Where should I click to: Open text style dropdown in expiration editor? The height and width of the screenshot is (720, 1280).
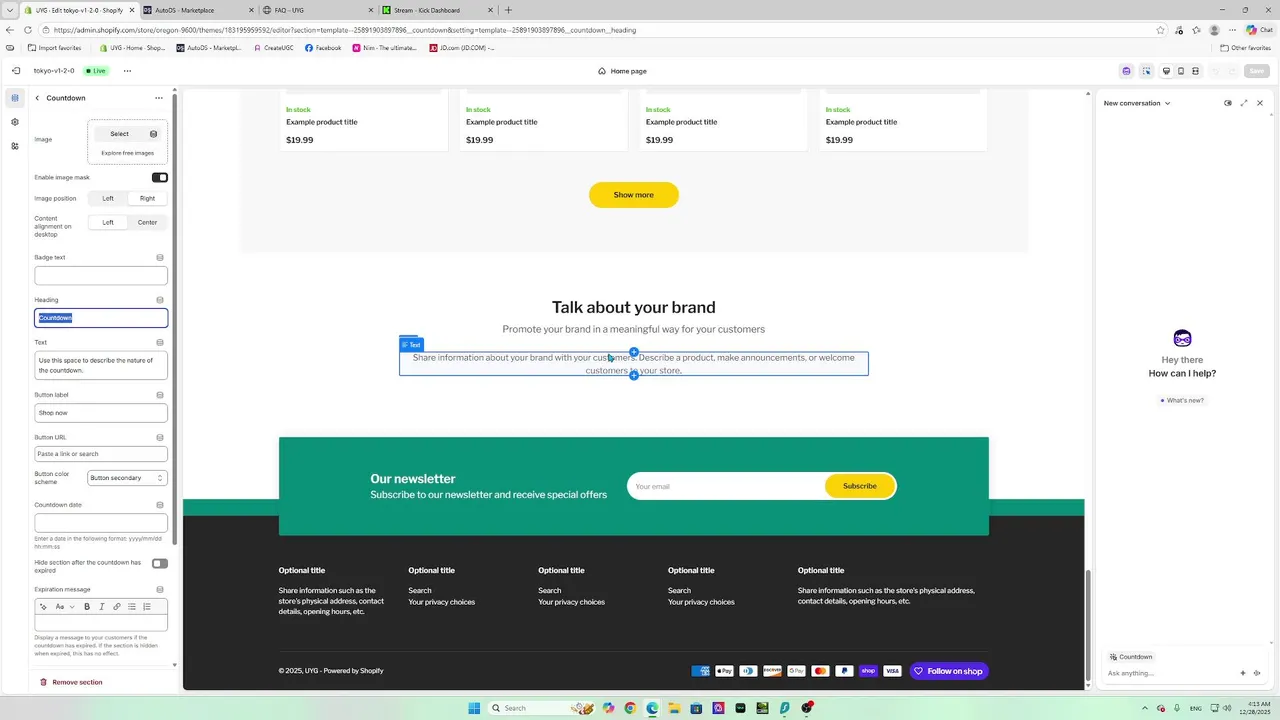[65, 606]
